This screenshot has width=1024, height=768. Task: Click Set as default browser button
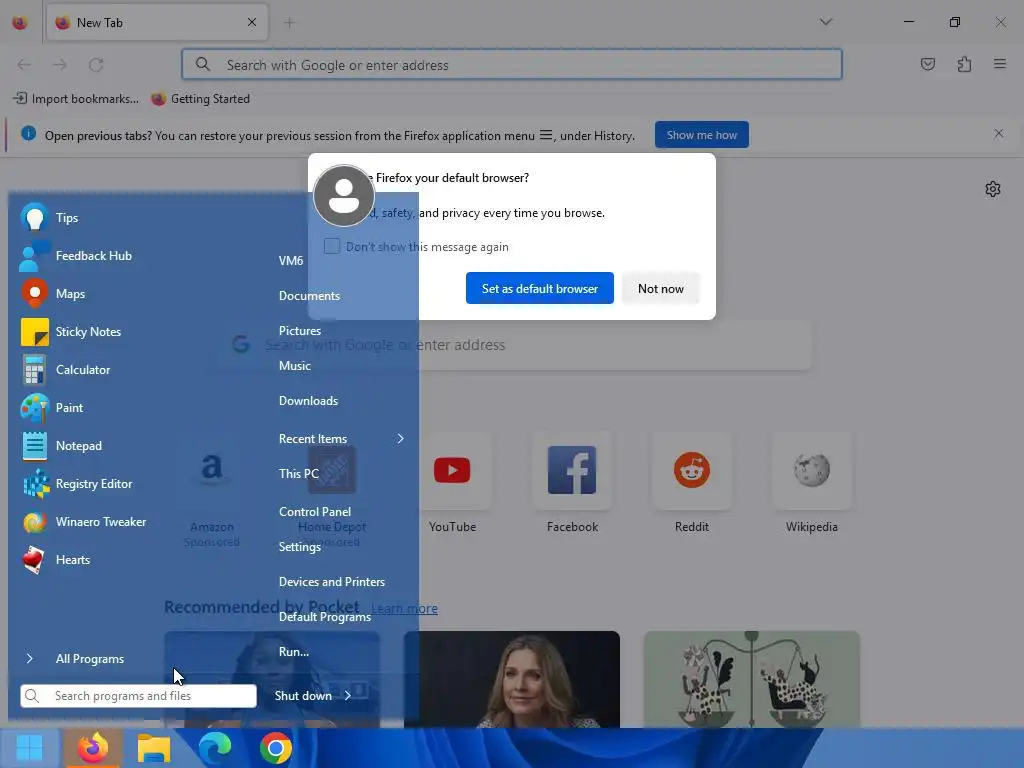[539, 288]
